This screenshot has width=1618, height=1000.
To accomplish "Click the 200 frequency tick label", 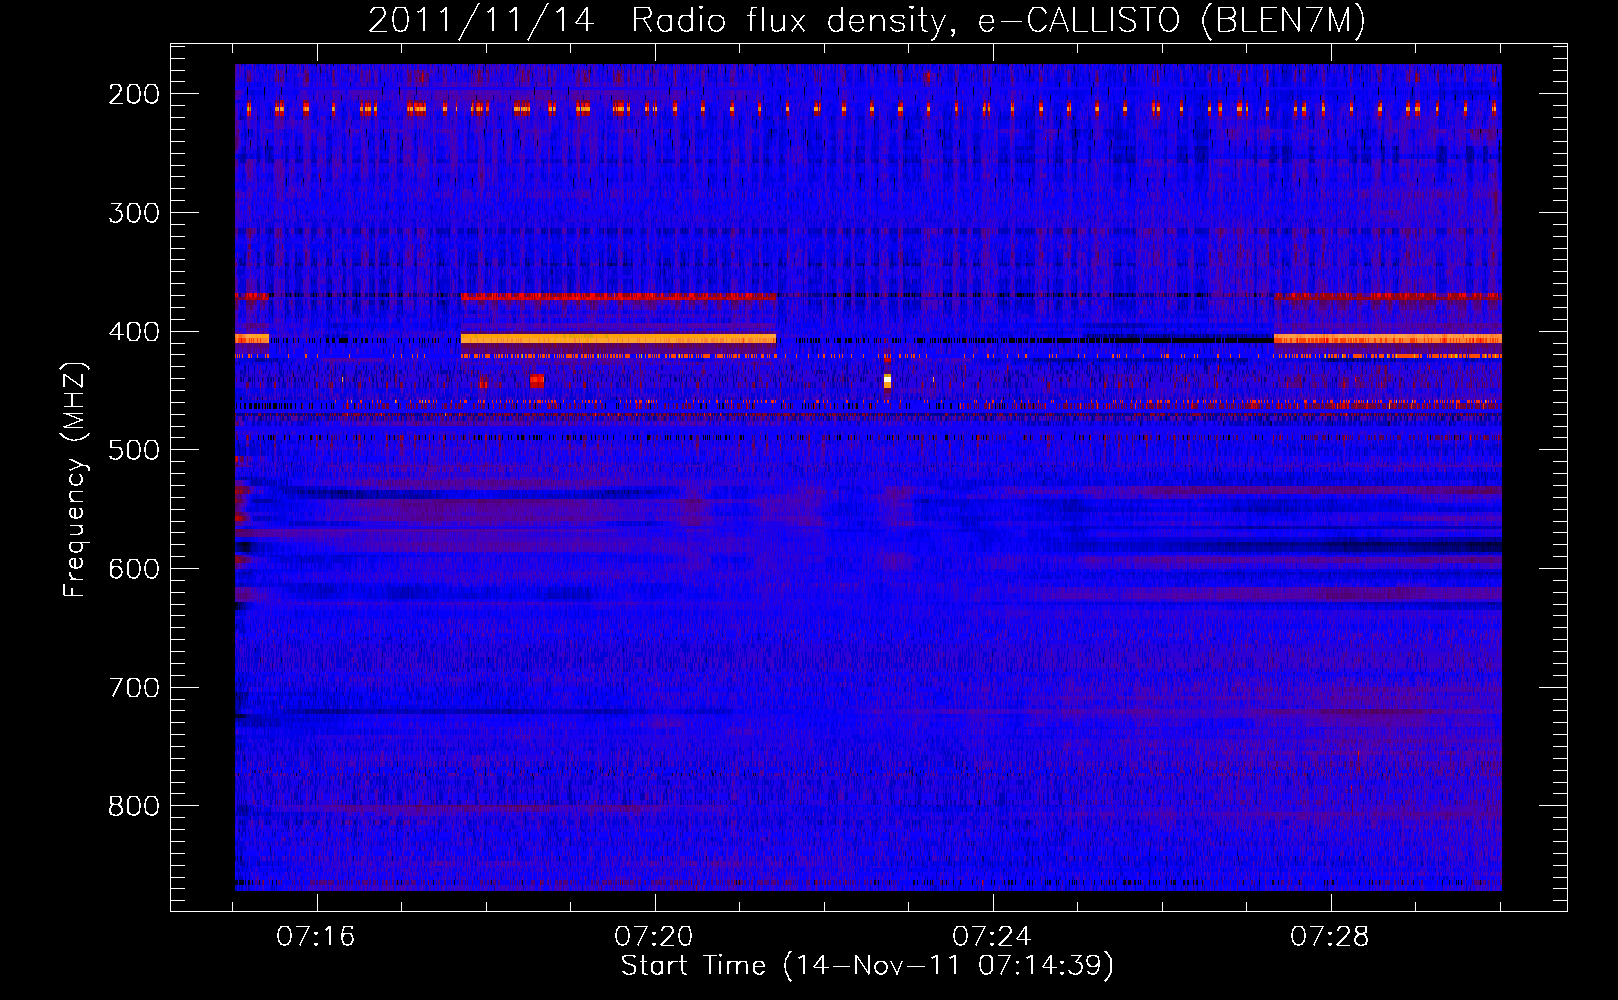I will [134, 94].
